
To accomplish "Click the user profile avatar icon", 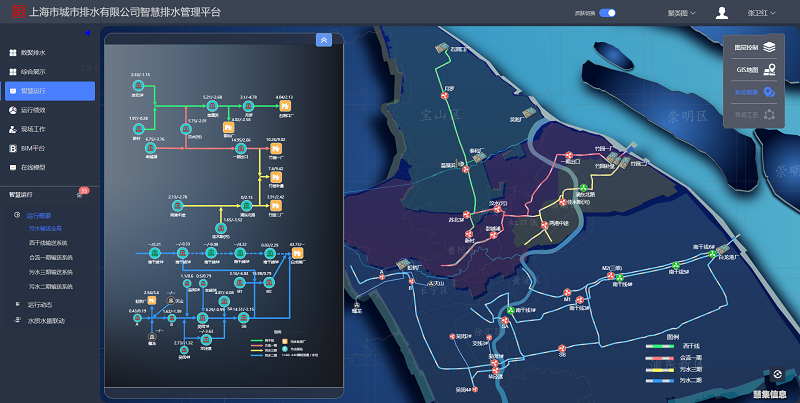I will (x=722, y=13).
